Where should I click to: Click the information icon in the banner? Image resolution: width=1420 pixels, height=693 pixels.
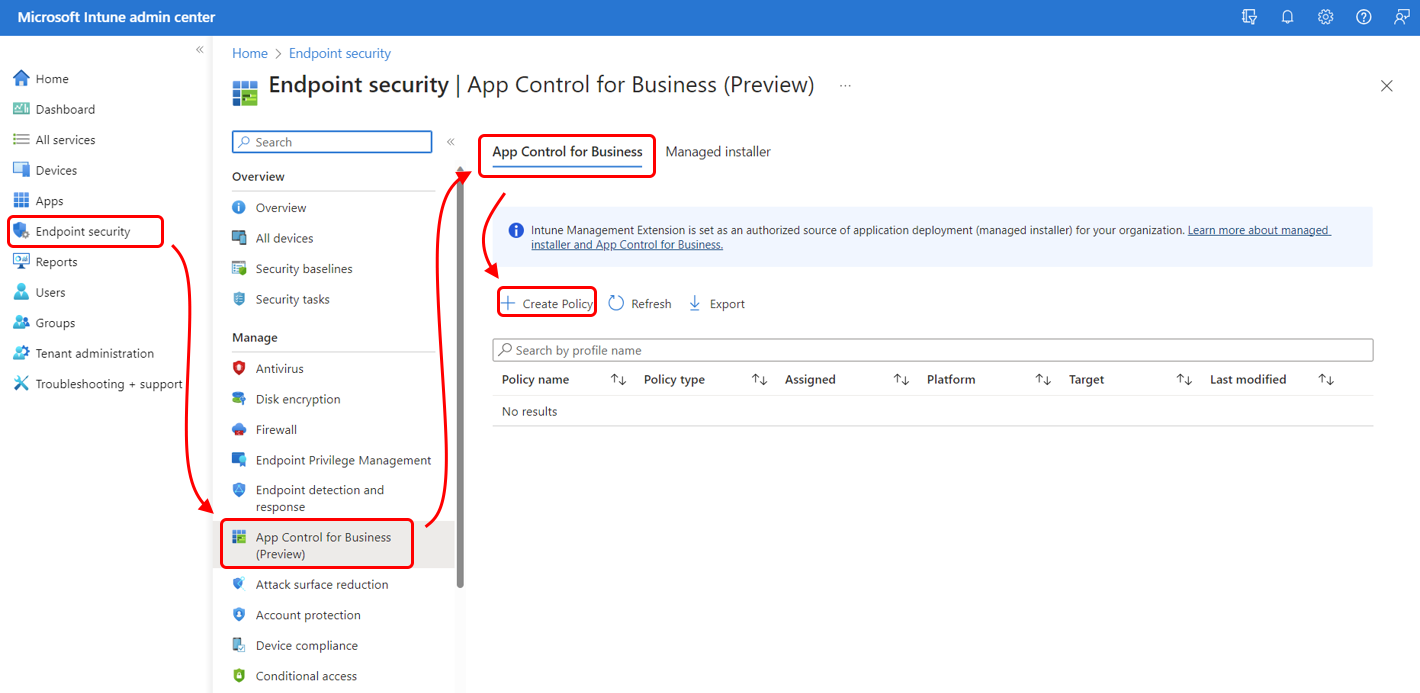[516, 230]
